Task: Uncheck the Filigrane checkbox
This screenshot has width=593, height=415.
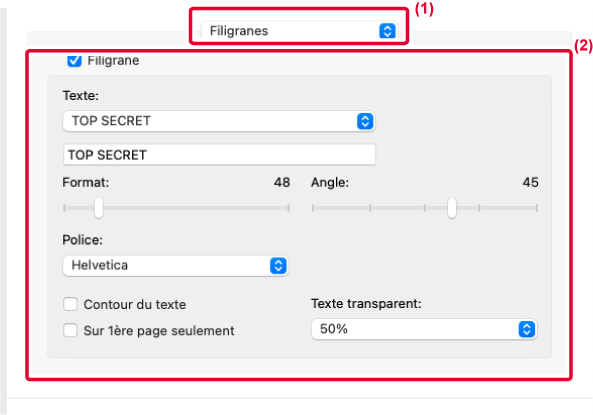Action: tap(74, 61)
